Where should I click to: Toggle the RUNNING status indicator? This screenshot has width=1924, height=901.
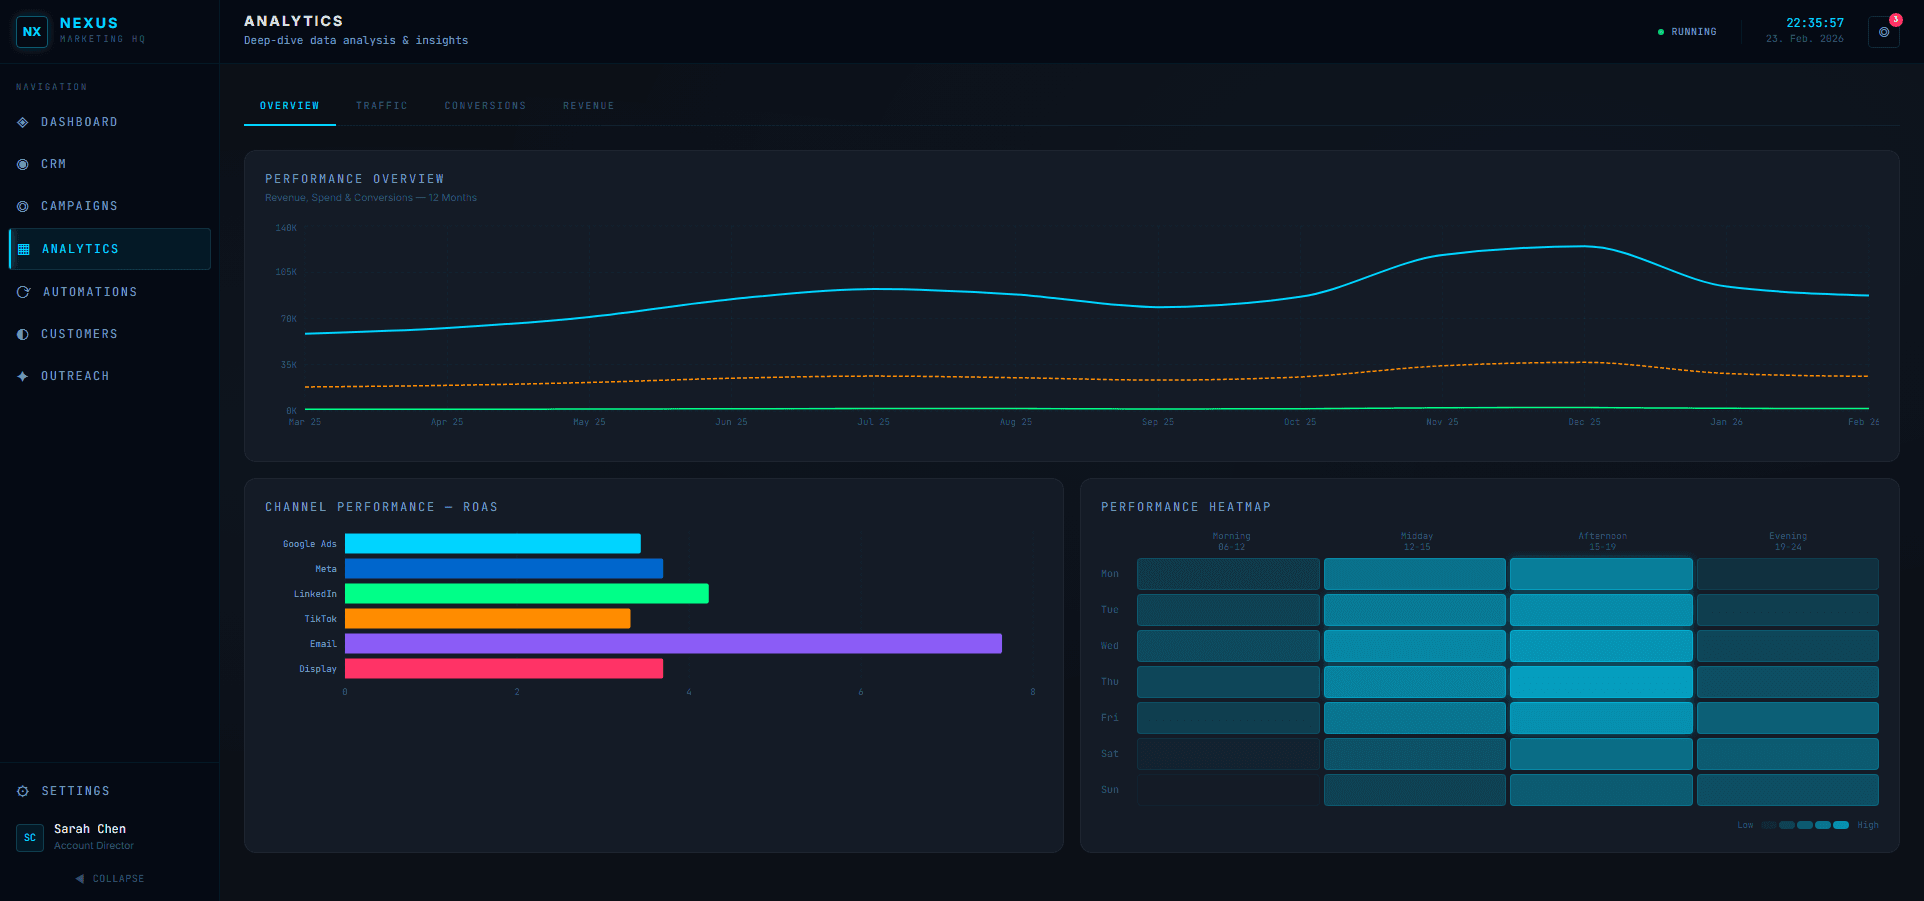pos(1688,31)
